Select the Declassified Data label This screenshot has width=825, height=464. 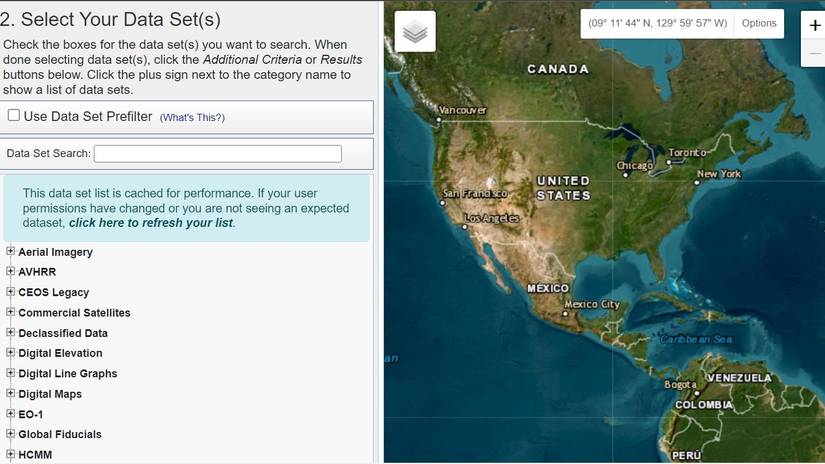pos(63,333)
